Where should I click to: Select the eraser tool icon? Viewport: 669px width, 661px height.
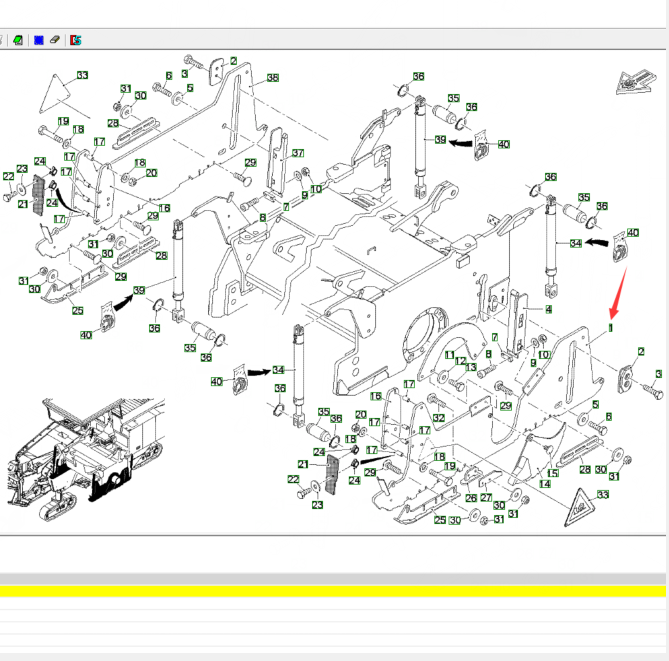click(55, 40)
